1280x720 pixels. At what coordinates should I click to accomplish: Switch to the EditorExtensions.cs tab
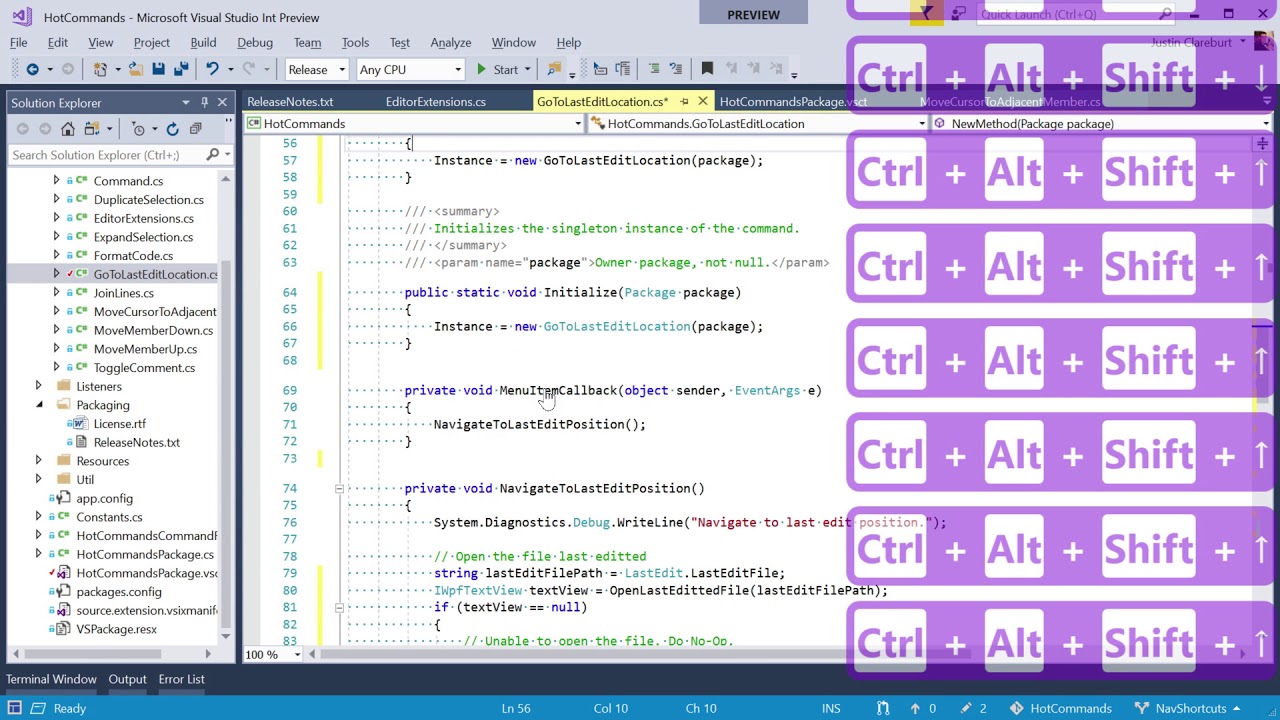coord(436,102)
